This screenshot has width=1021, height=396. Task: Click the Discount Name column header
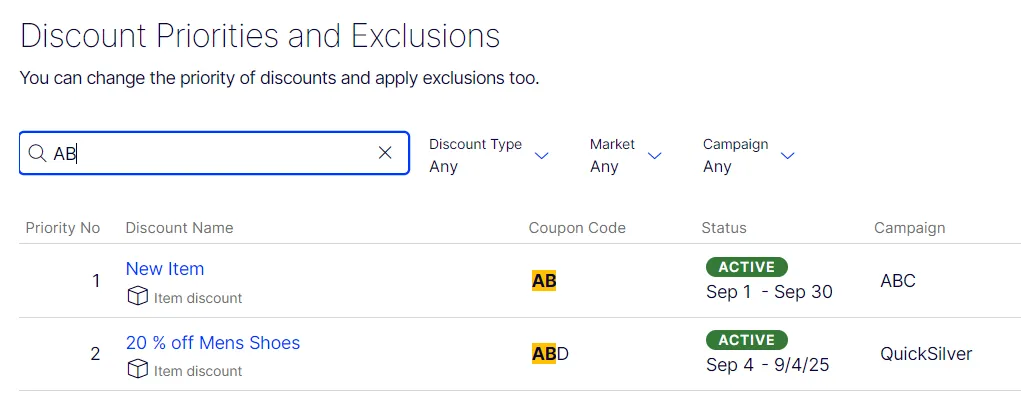coord(179,228)
